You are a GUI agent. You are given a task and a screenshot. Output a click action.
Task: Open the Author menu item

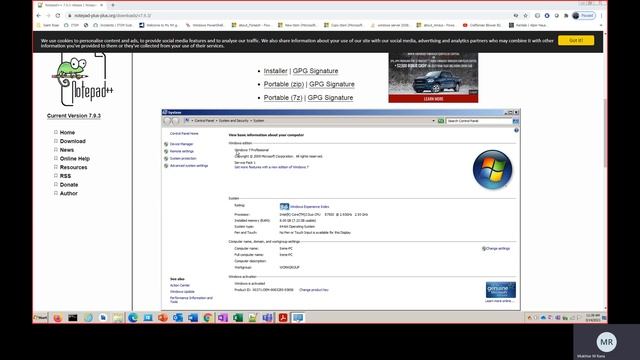[x=69, y=193]
